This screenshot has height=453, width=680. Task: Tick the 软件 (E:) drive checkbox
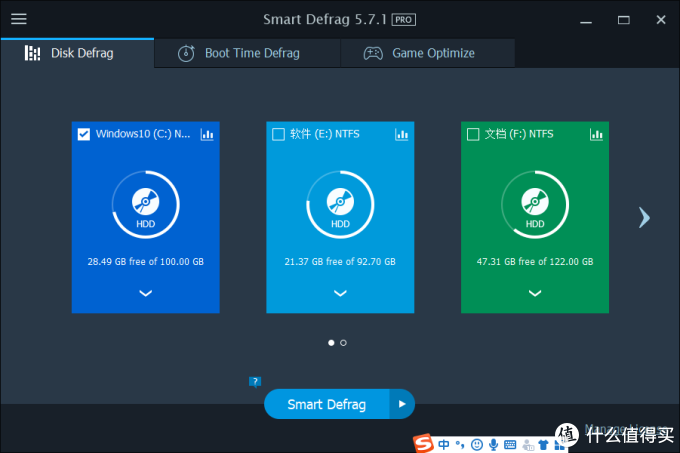(278, 134)
